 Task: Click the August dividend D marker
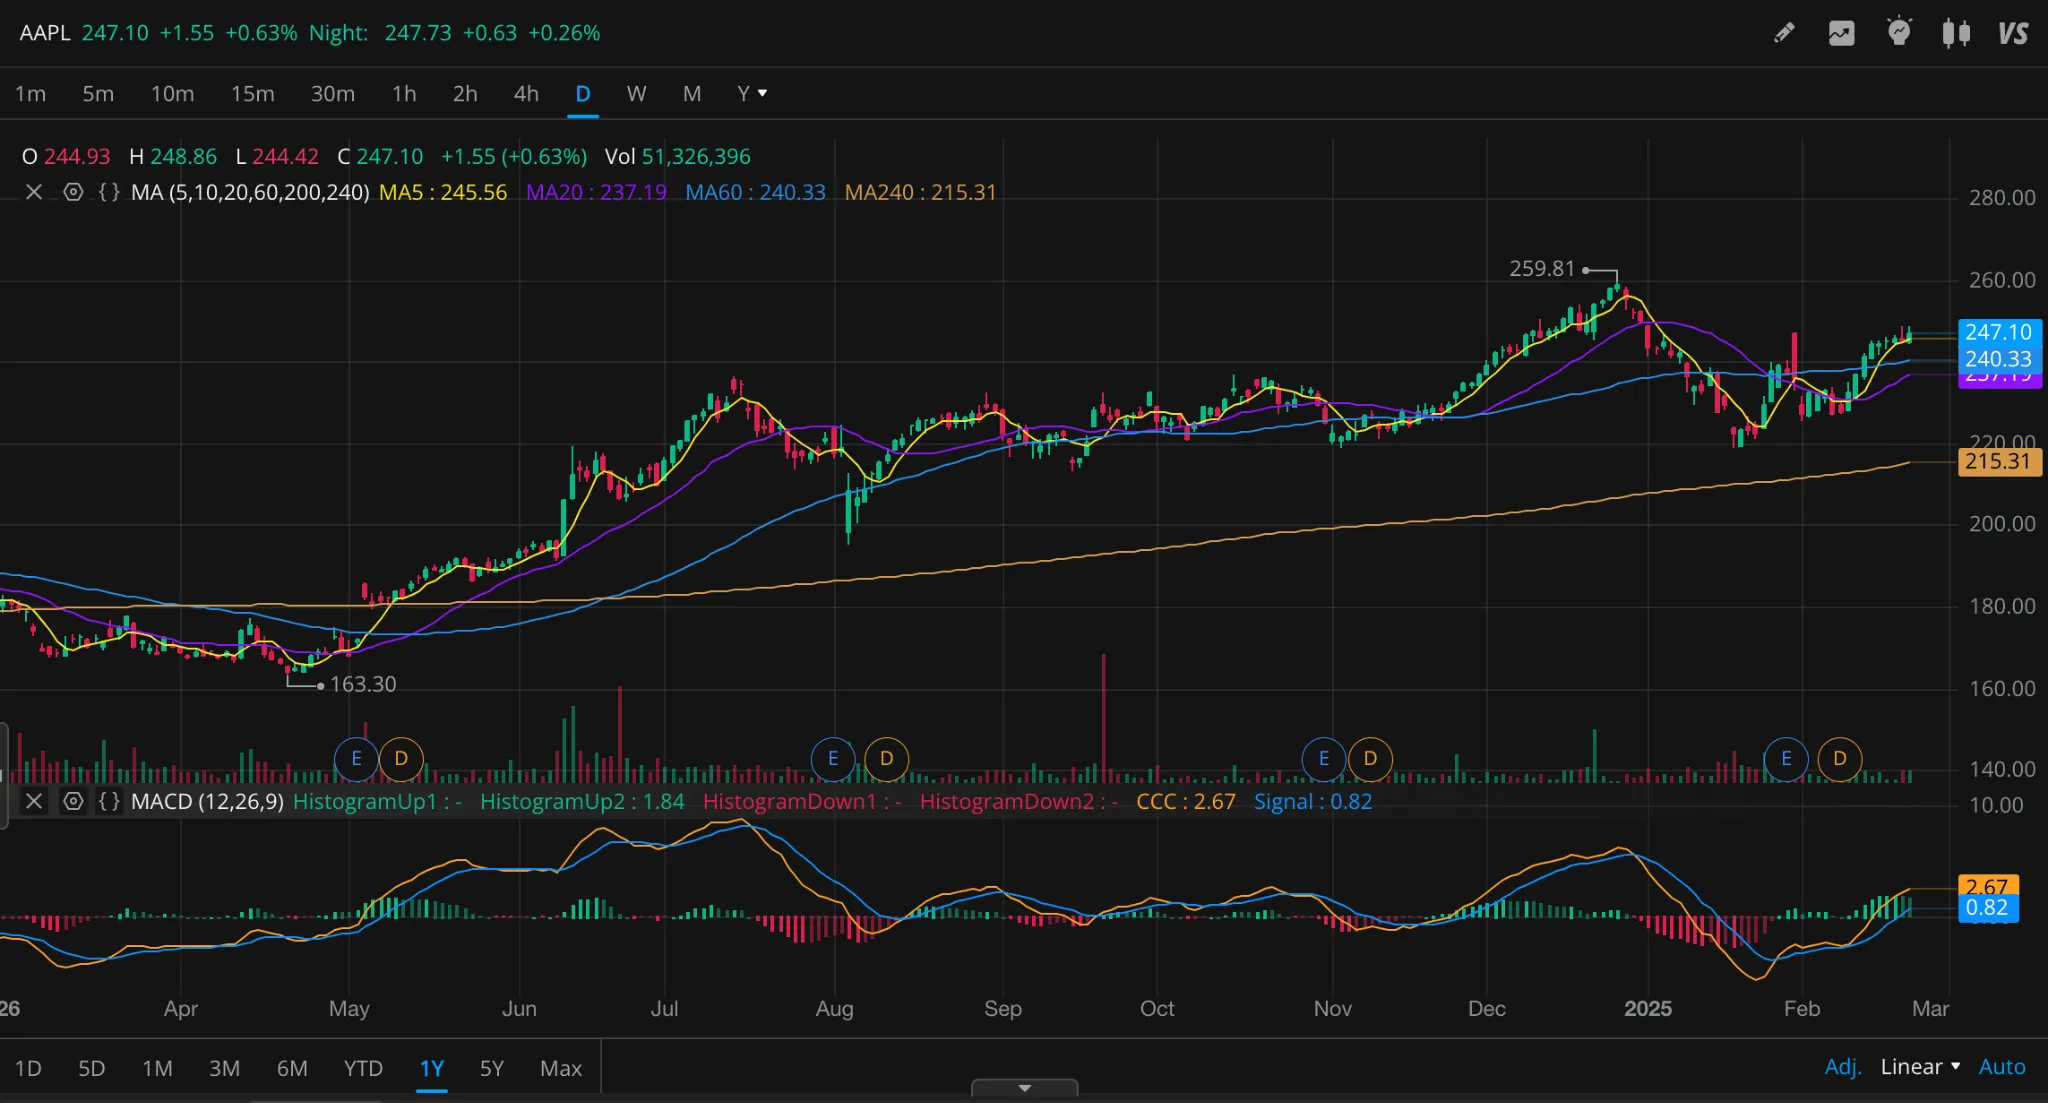(886, 758)
